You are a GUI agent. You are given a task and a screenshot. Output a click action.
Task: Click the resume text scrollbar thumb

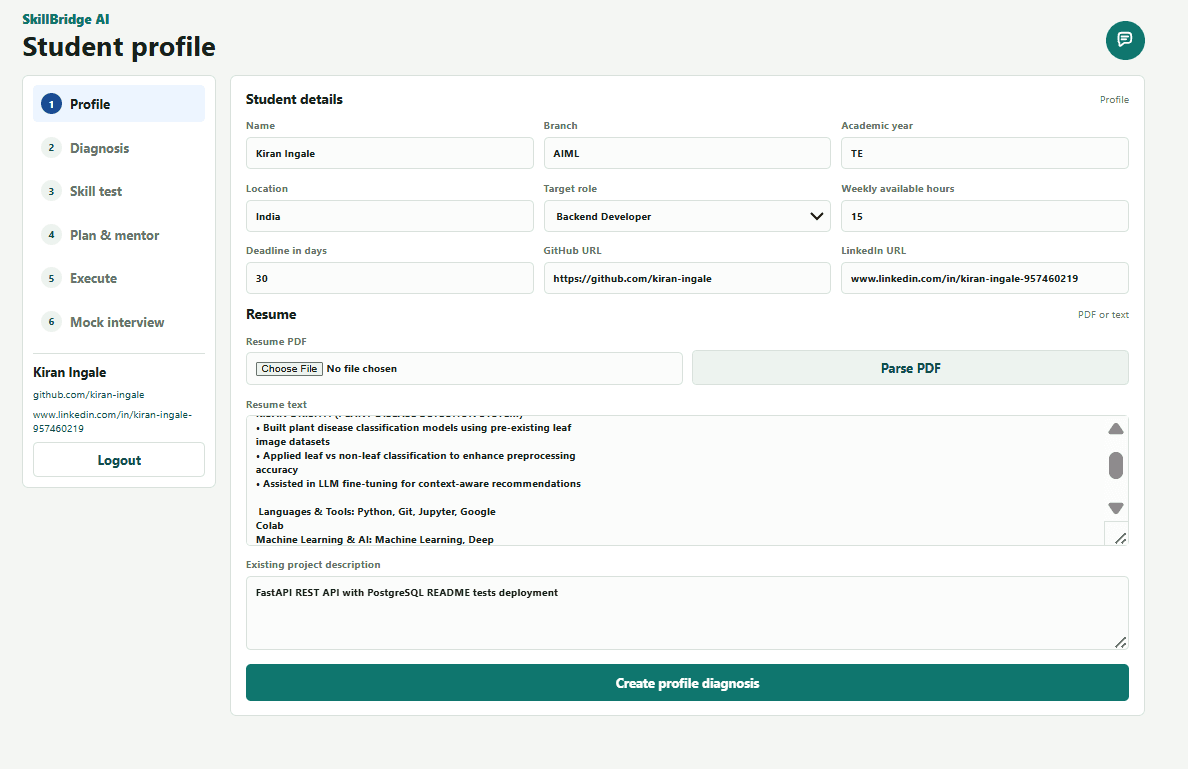click(x=1115, y=465)
